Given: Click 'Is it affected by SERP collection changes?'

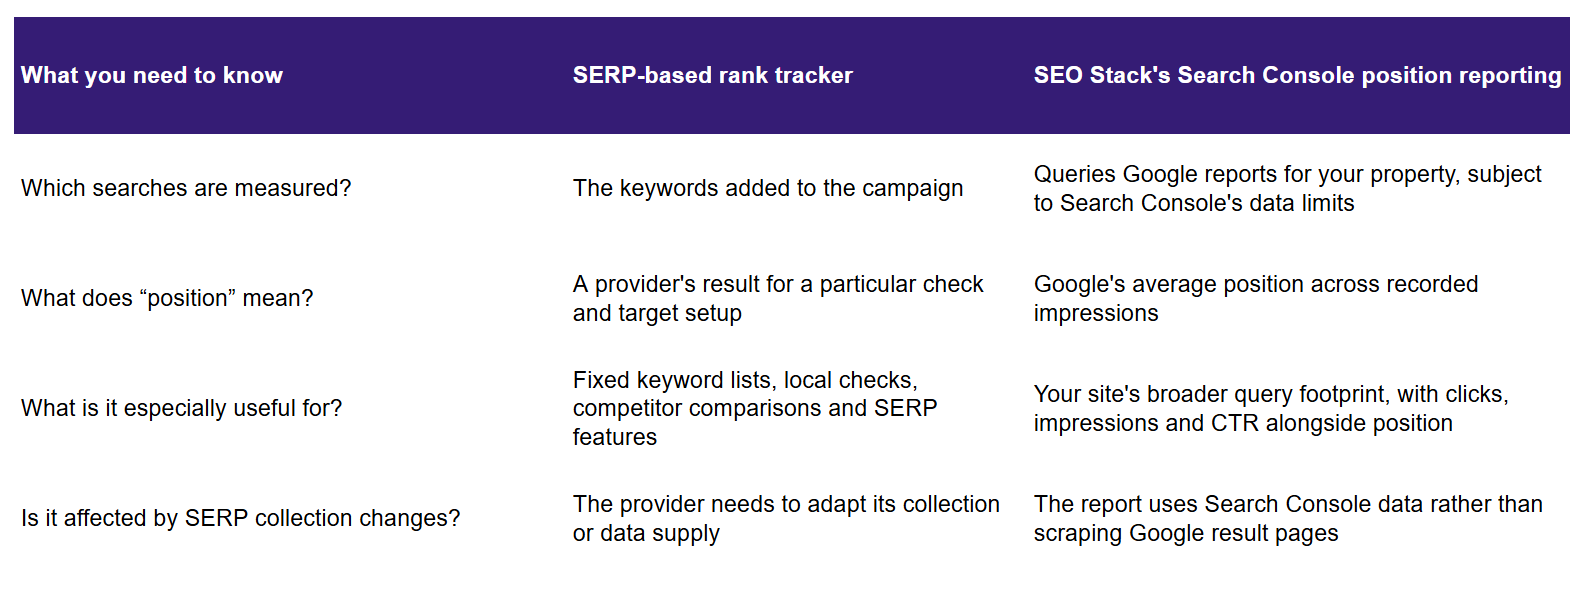Looking at the screenshot, I should coord(240,518).
